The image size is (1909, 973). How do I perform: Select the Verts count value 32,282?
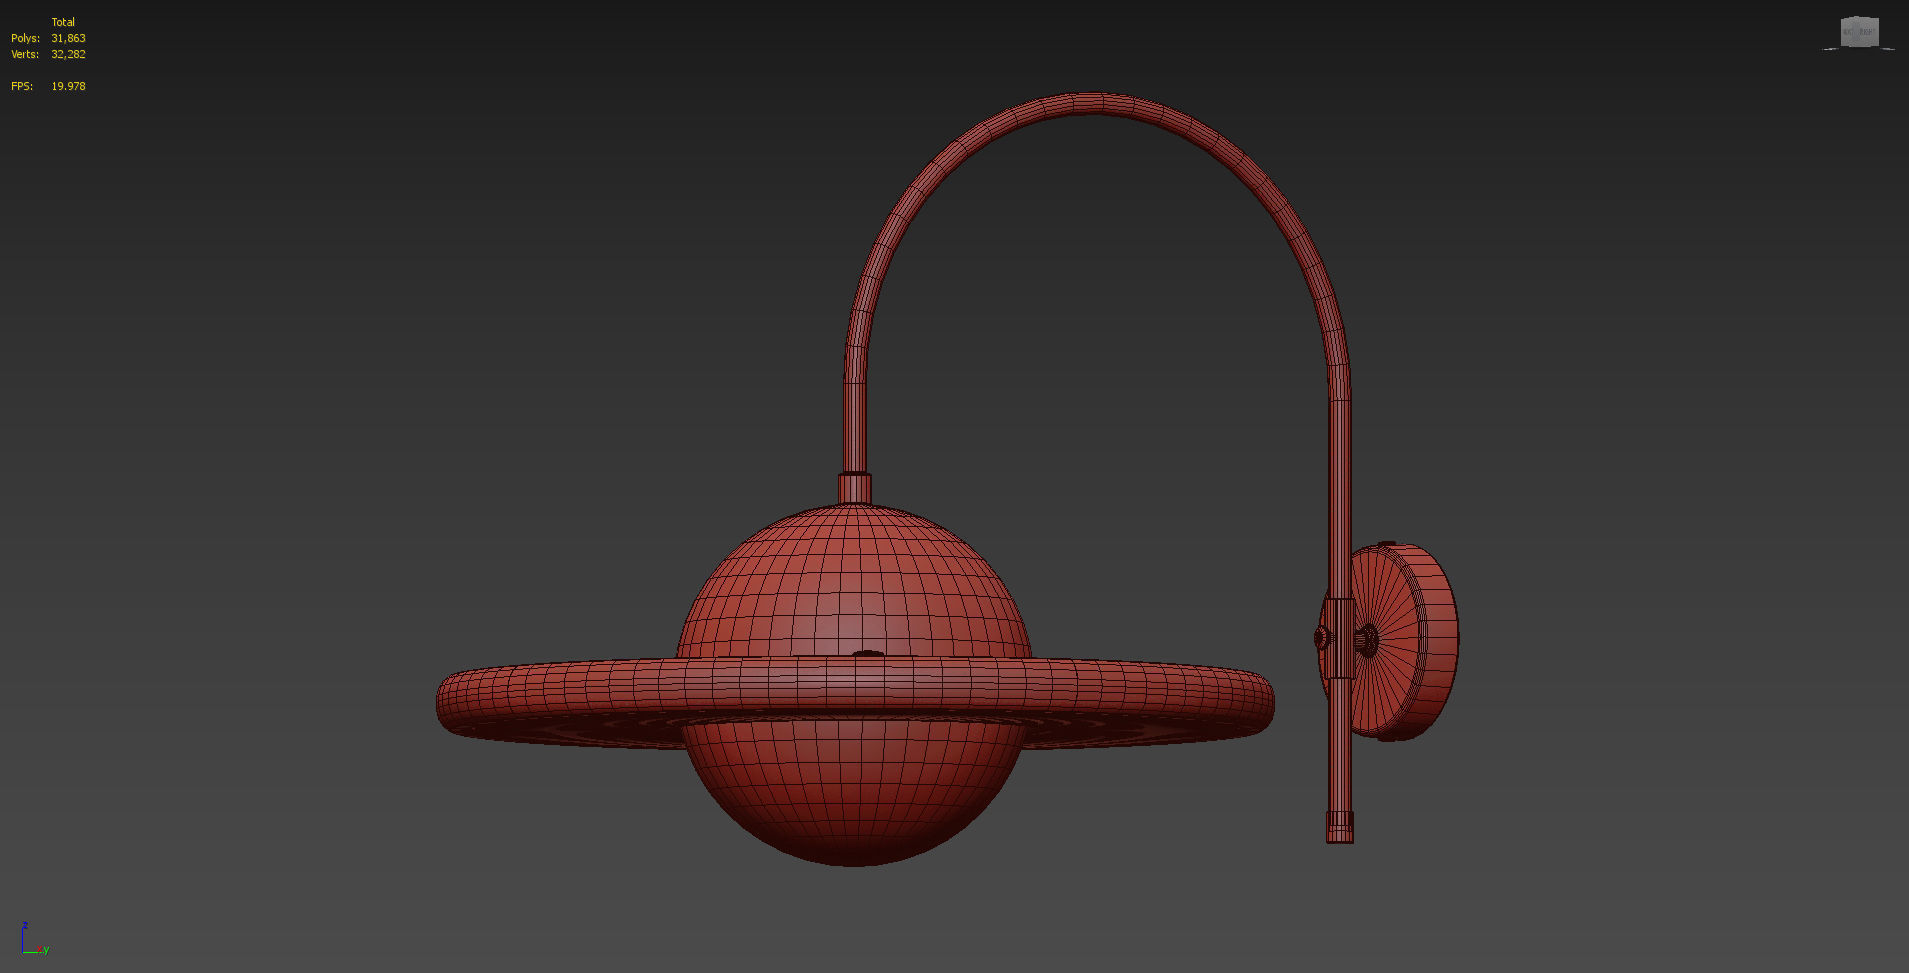pyautogui.click(x=68, y=54)
